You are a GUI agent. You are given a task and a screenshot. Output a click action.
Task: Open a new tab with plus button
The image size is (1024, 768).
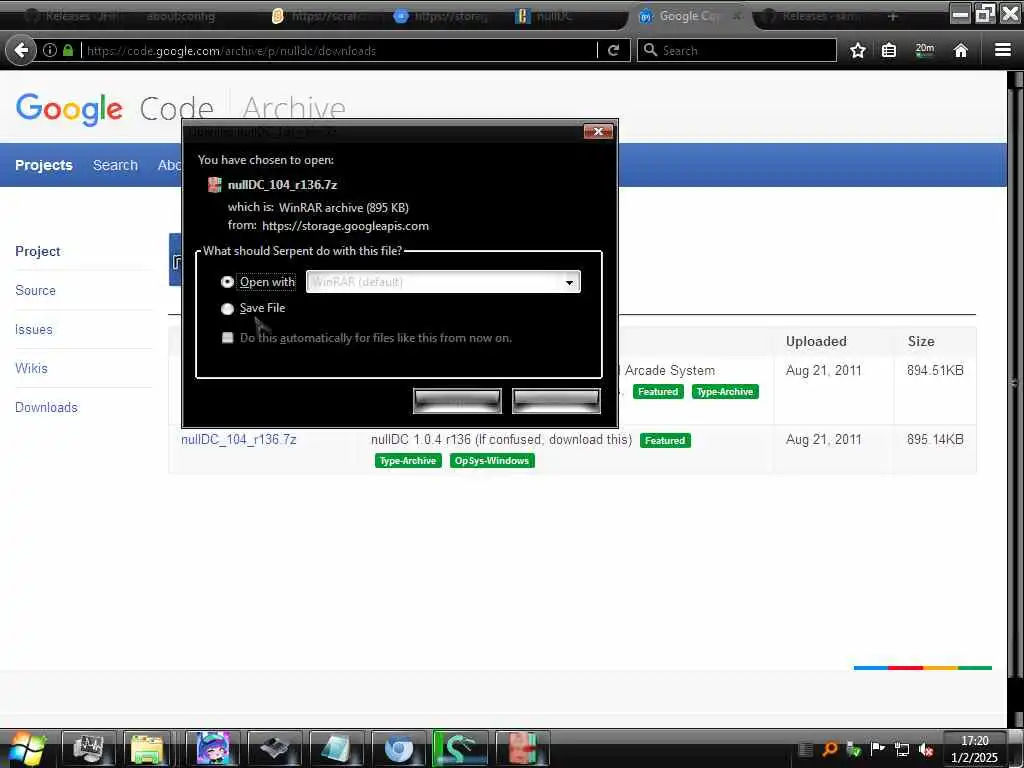[893, 16]
